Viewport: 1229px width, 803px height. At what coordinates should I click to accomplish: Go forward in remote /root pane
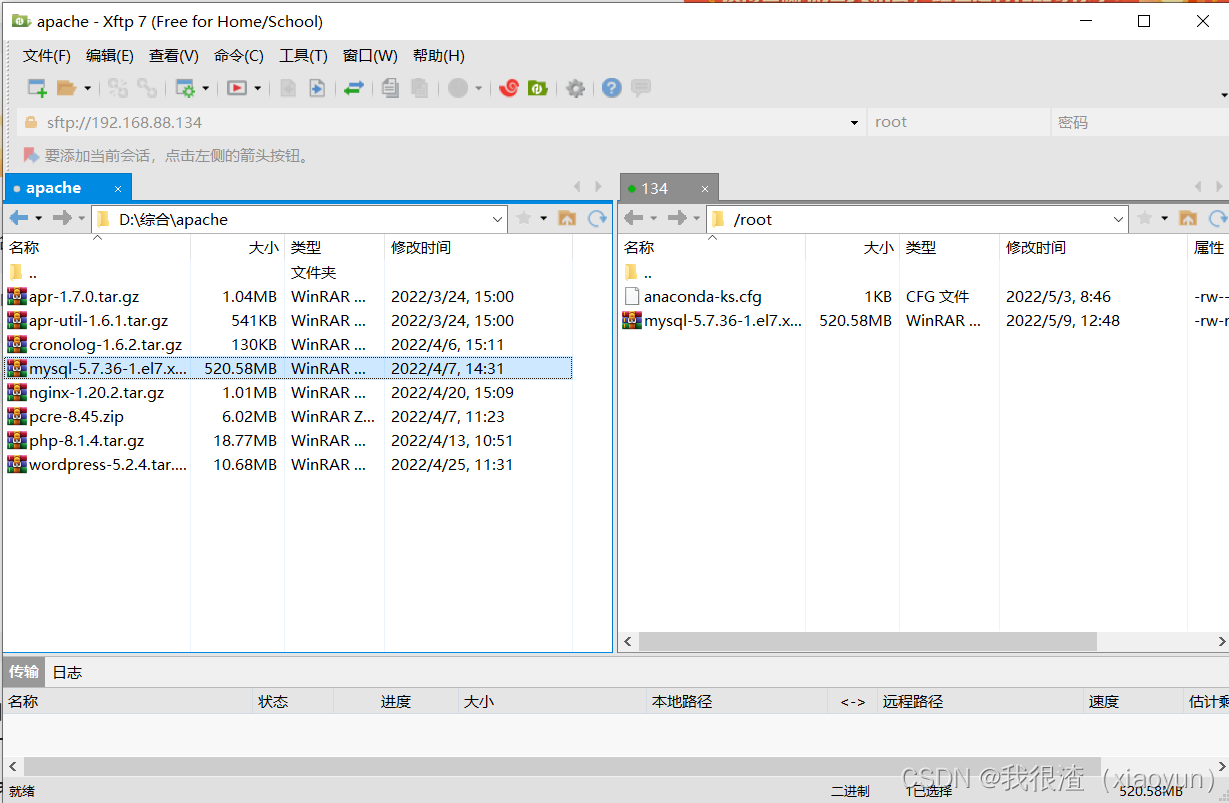(x=677, y=218)
